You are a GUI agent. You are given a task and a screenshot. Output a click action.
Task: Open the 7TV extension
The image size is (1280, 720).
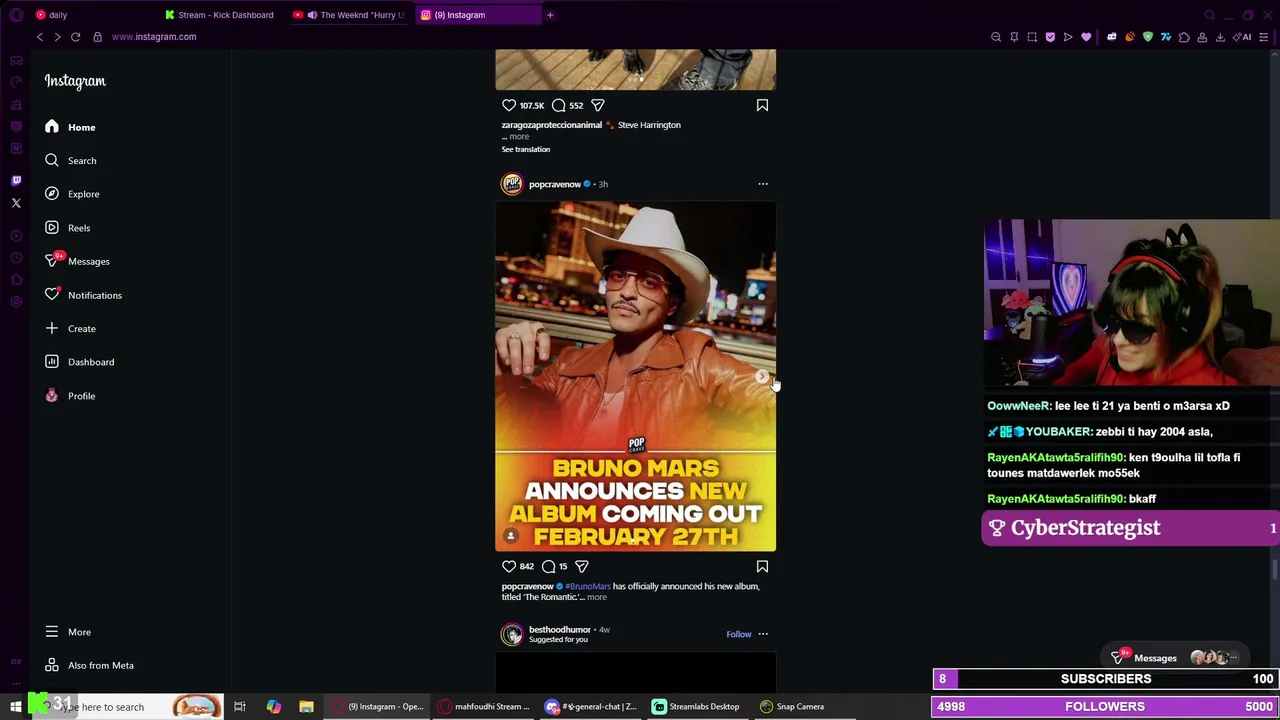(1166, 37)
